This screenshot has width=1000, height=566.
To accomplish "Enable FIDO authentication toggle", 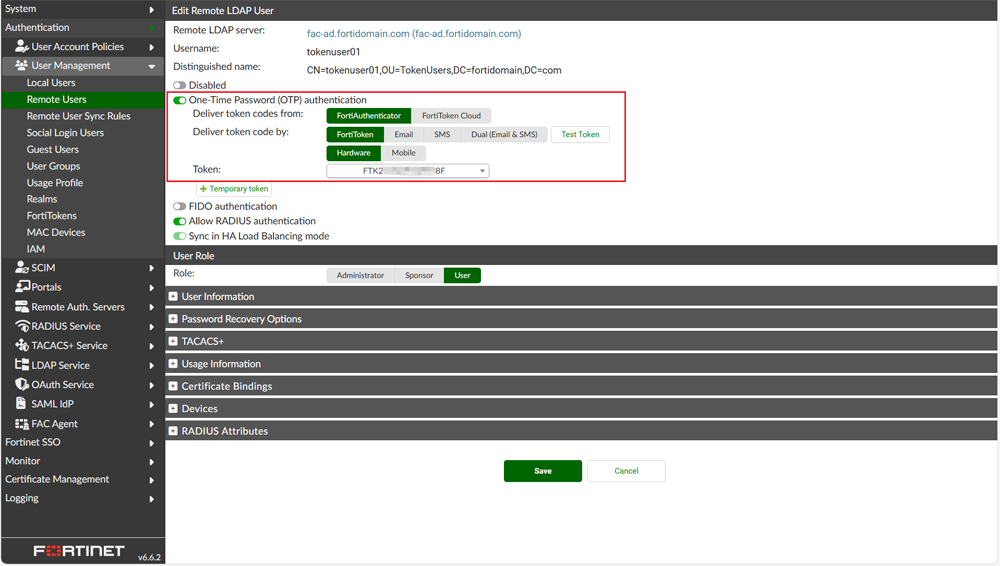I will click(180, 207).
